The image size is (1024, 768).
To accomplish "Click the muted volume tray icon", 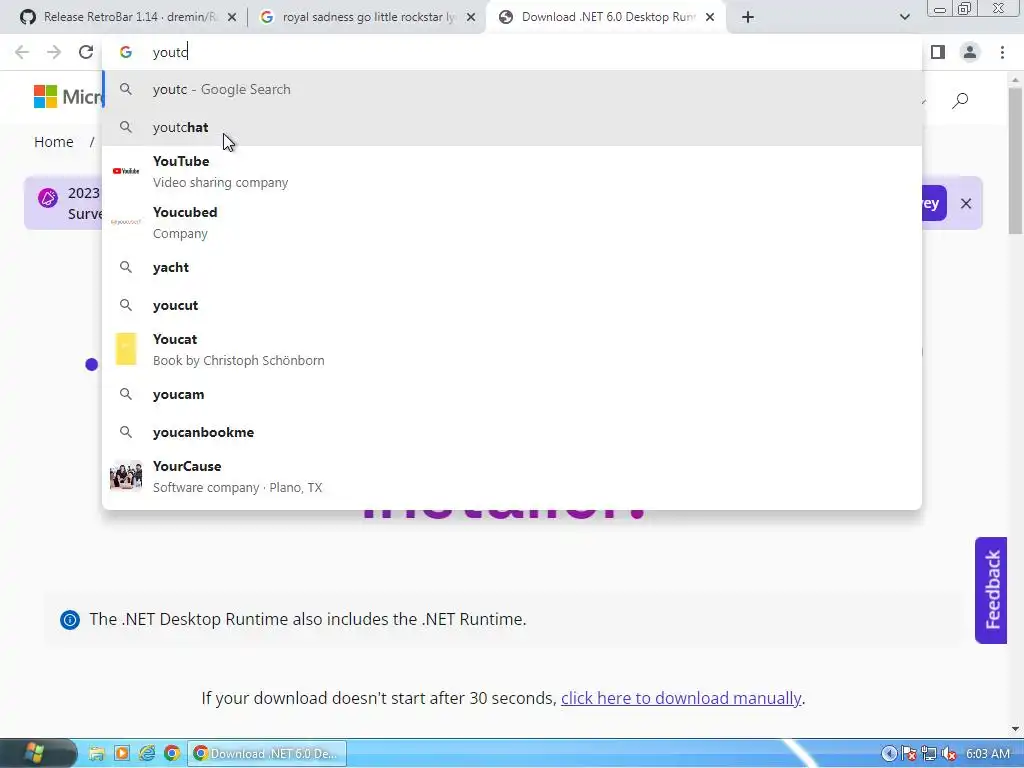I will [949, 754].
